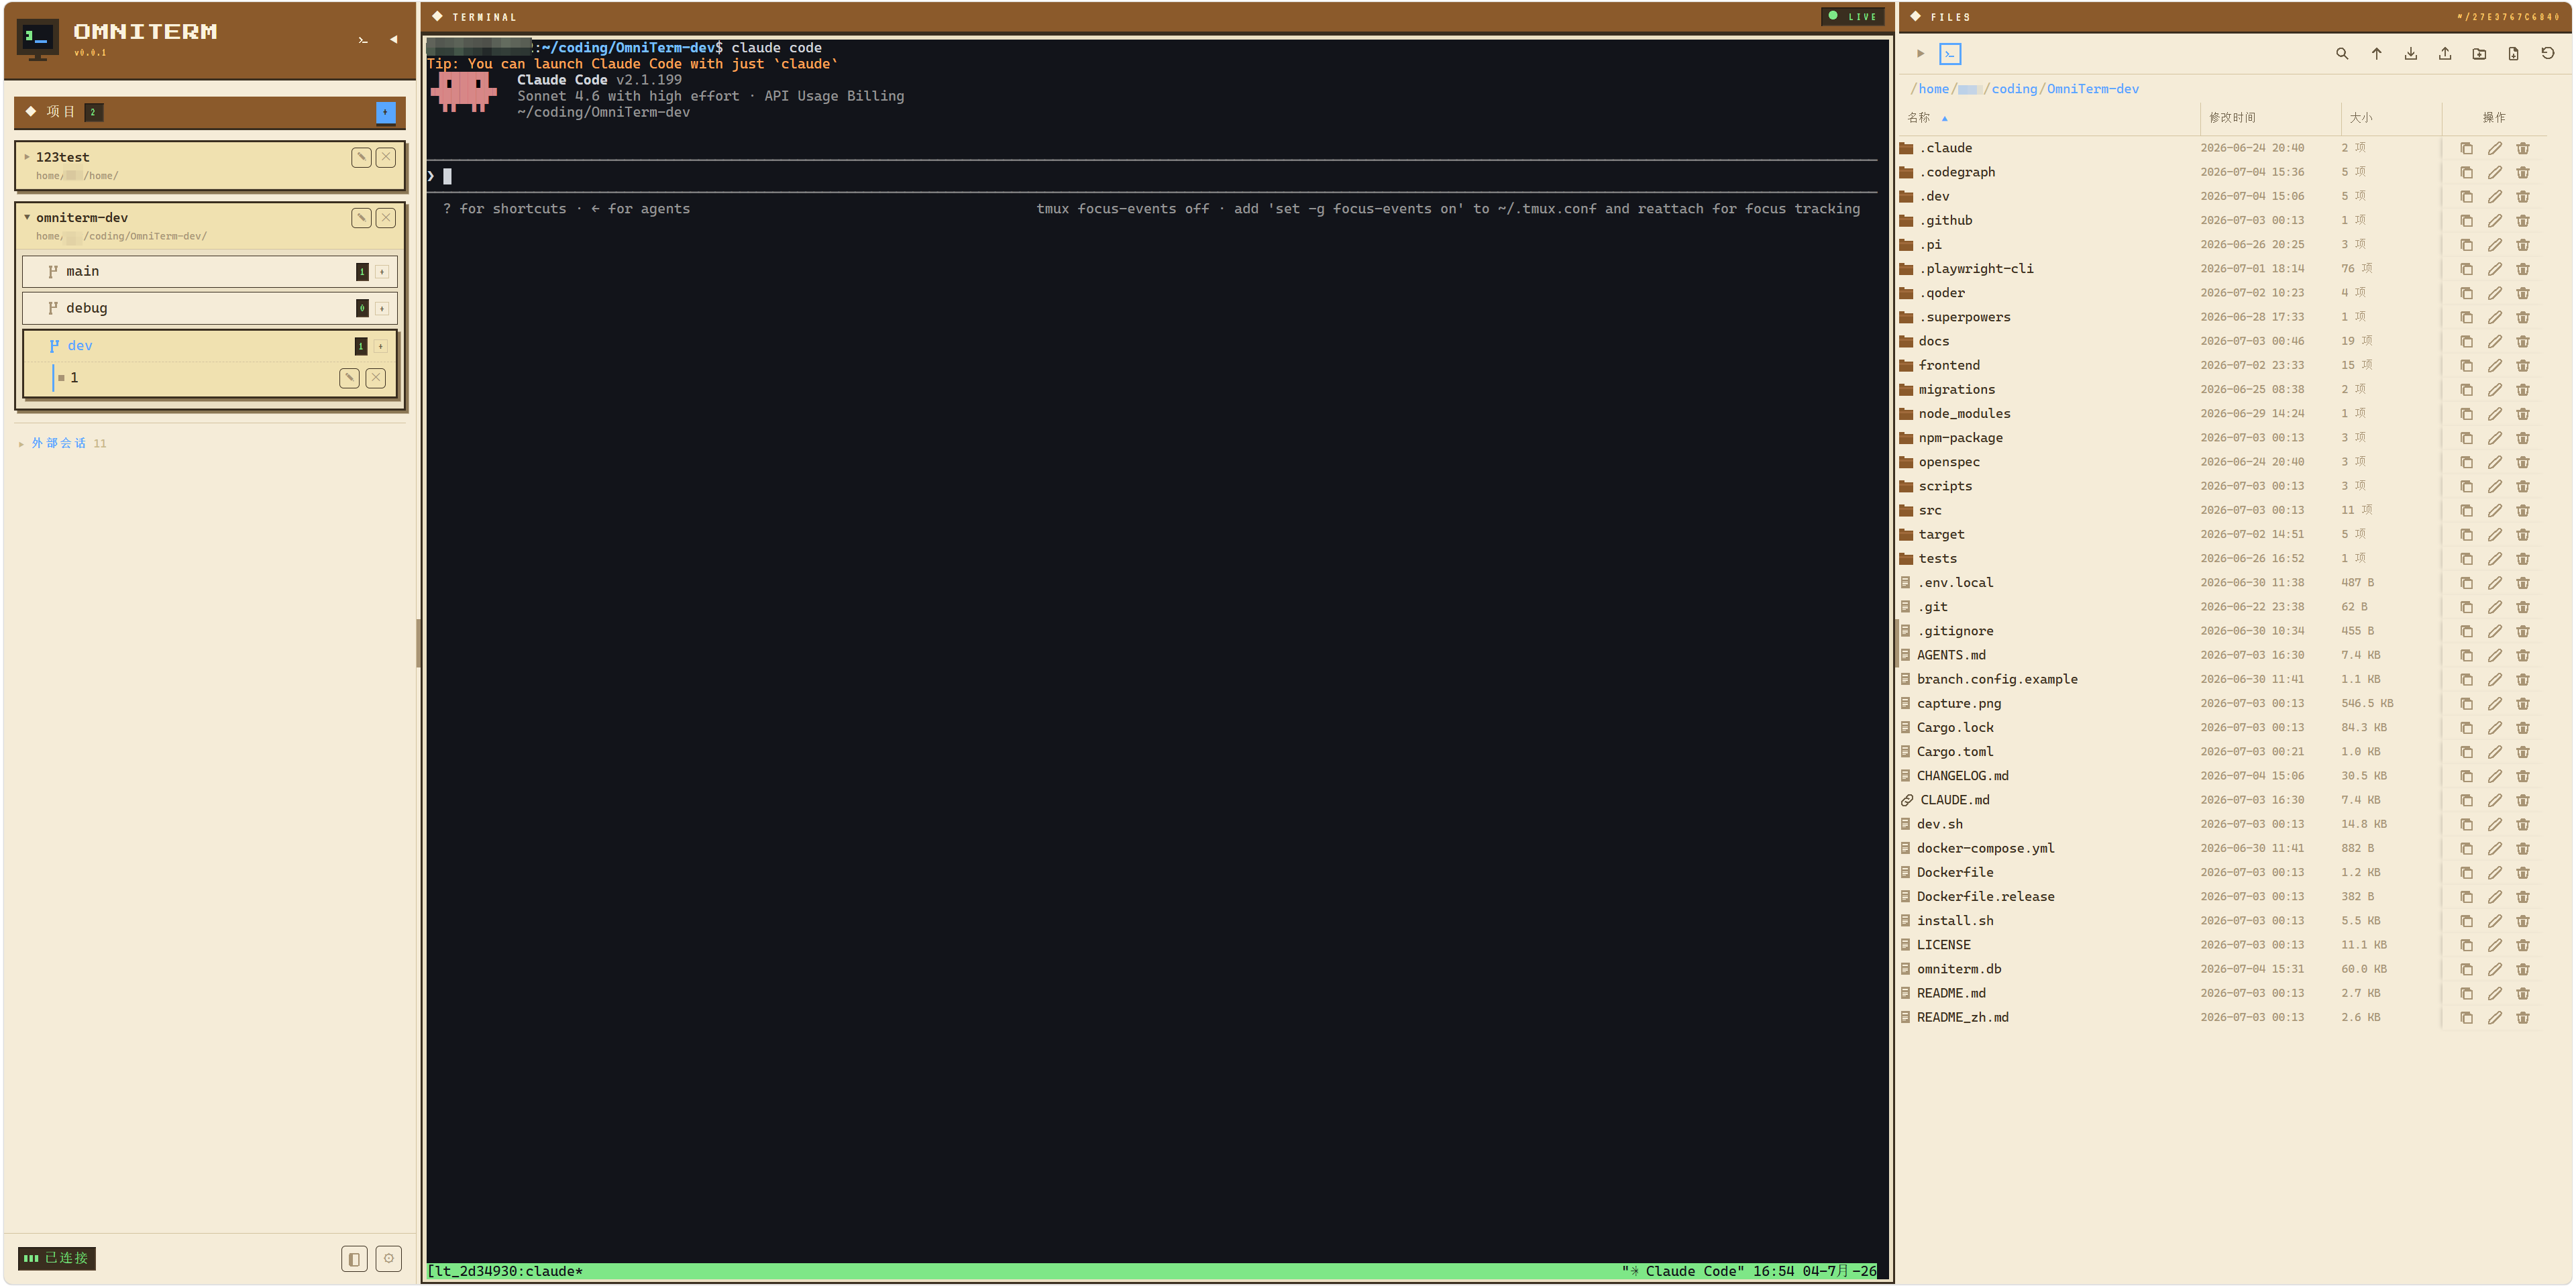Open the docker-compose.yml file
2576x1288 pixels.
pos(1985,849)
